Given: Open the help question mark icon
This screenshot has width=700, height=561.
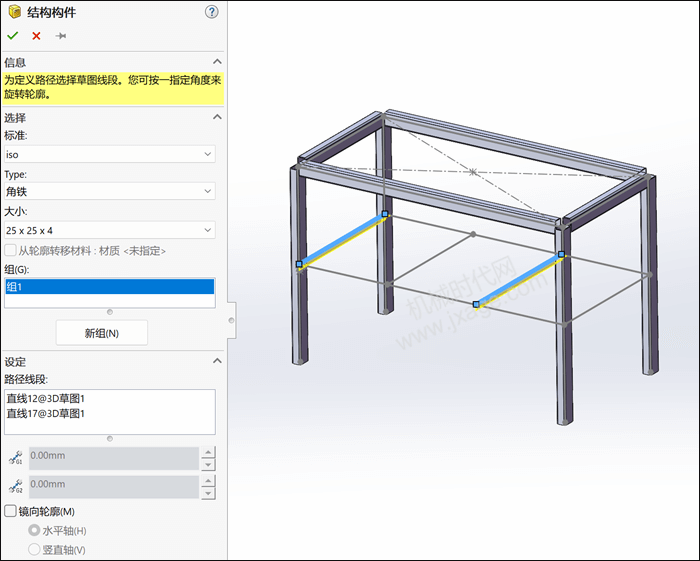Looking at the screenshot, I should tap(212, 12).
